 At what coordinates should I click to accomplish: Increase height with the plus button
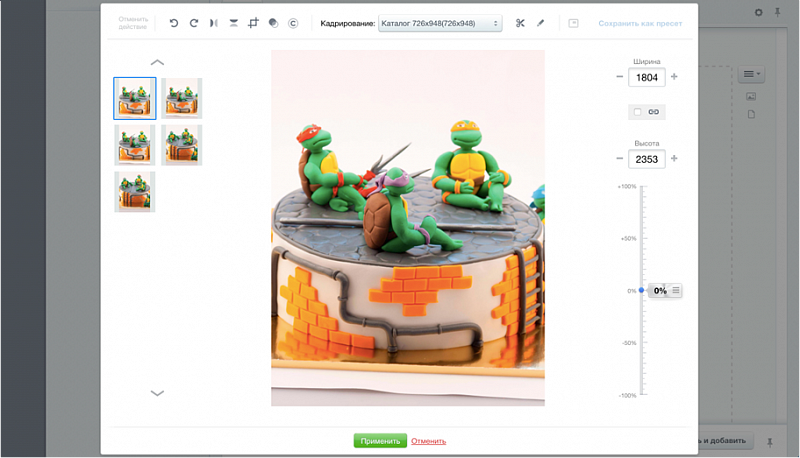(674, 159)
